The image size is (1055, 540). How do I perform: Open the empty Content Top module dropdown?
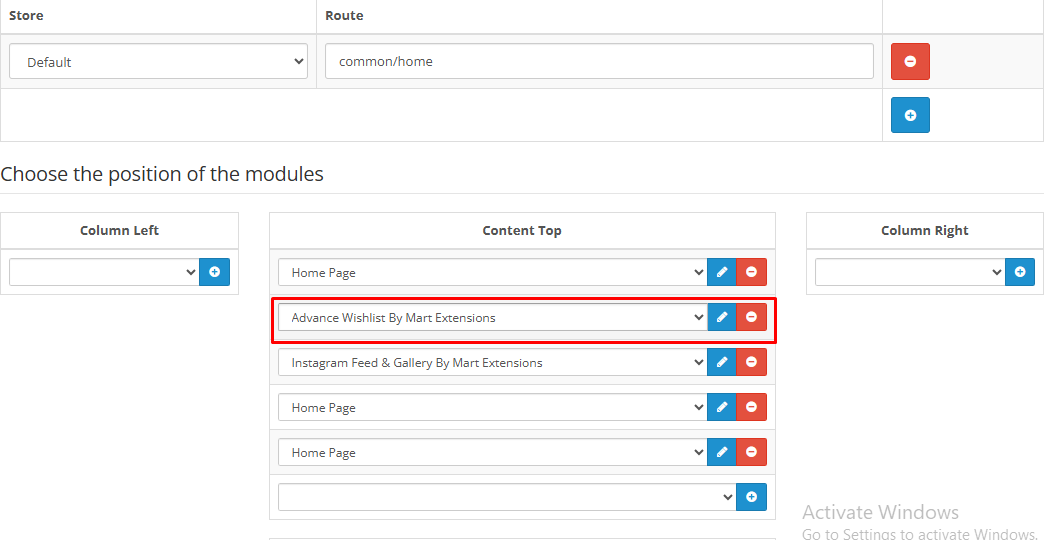tap(506, 497)
